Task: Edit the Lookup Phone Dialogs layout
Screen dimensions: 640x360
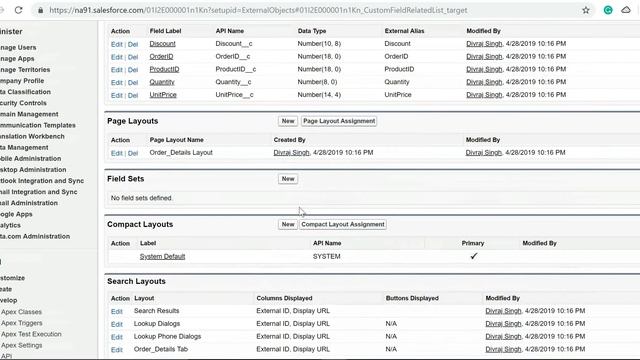Action: pyautogui.click(x=116, y=337)
